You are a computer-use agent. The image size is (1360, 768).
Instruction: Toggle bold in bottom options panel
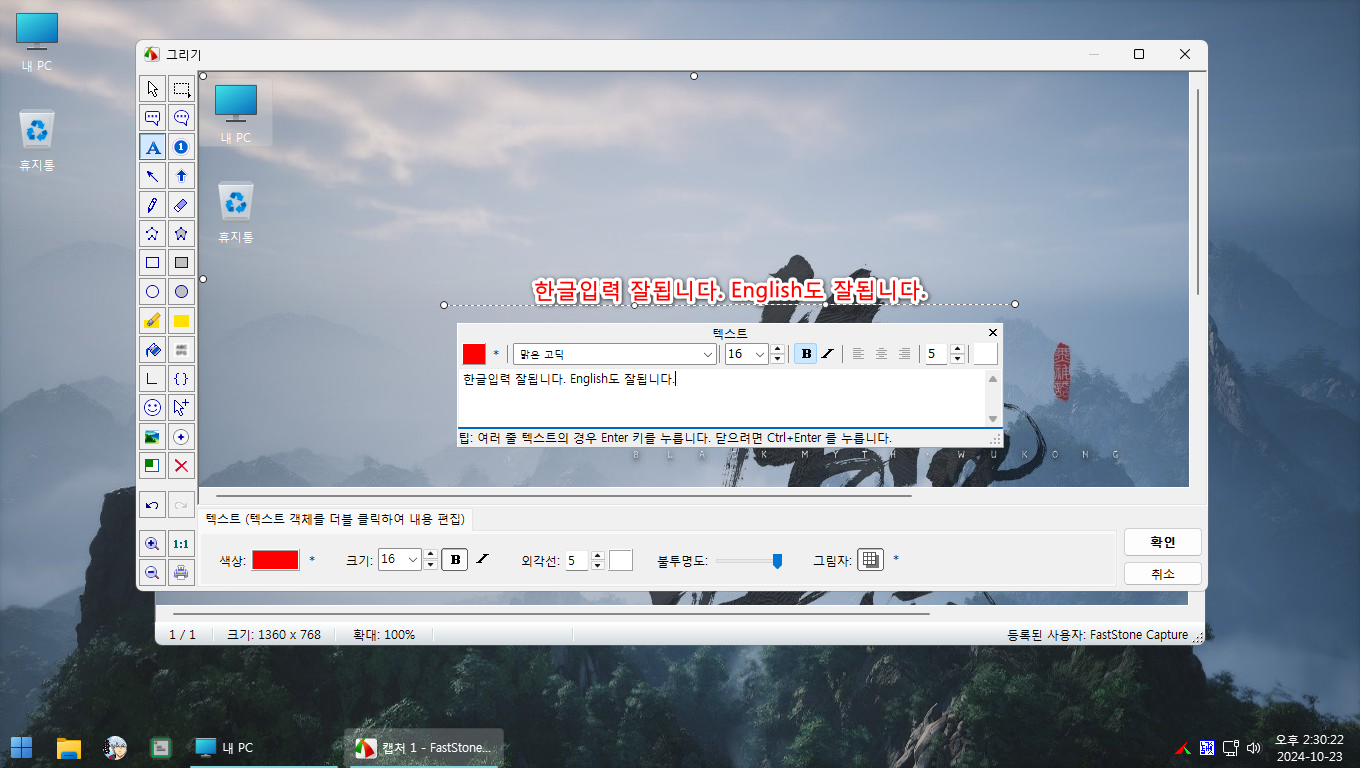[x=455, y=560]
